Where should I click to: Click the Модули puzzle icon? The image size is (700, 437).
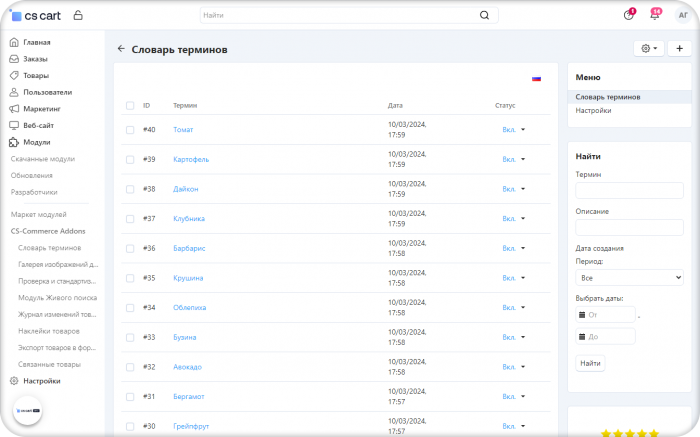tap(14, 142)
